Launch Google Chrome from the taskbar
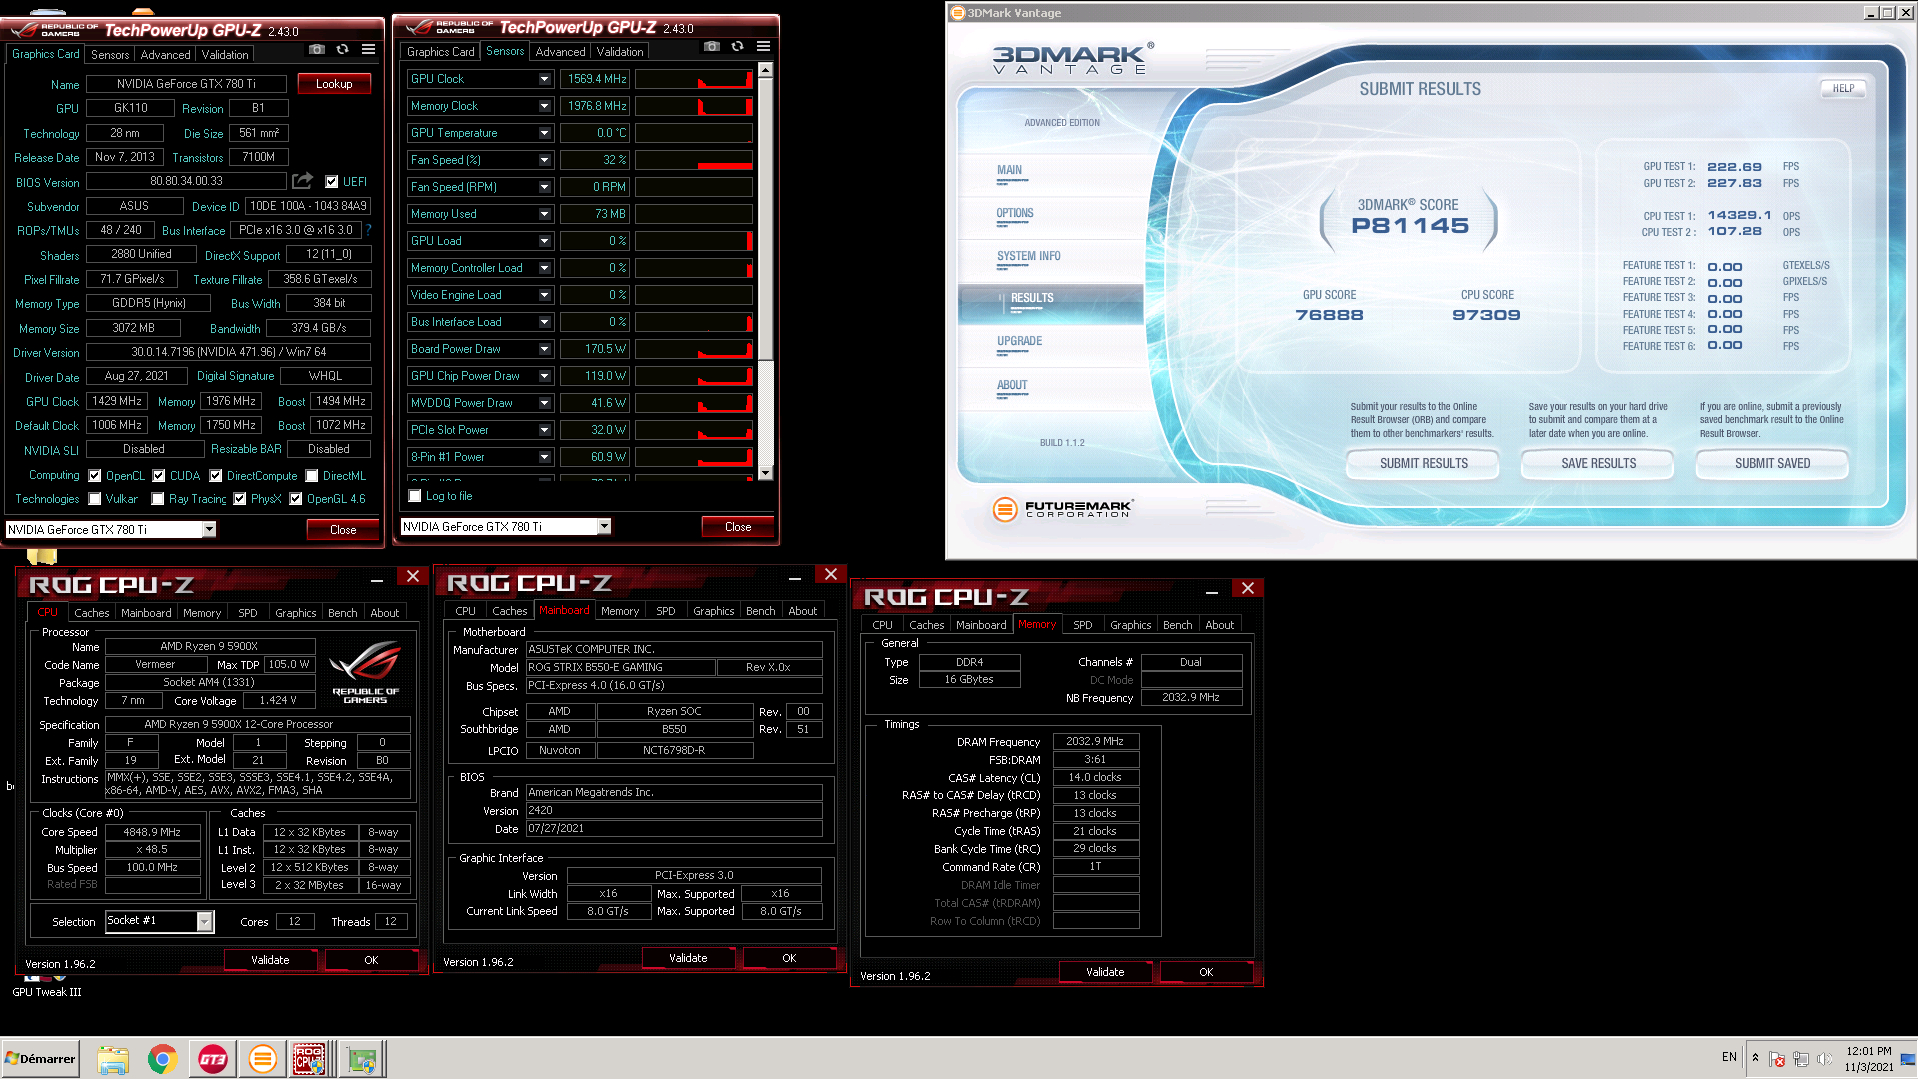Image resolution: width=1918 pixels, height=1079 pixels. [162, 1059]
